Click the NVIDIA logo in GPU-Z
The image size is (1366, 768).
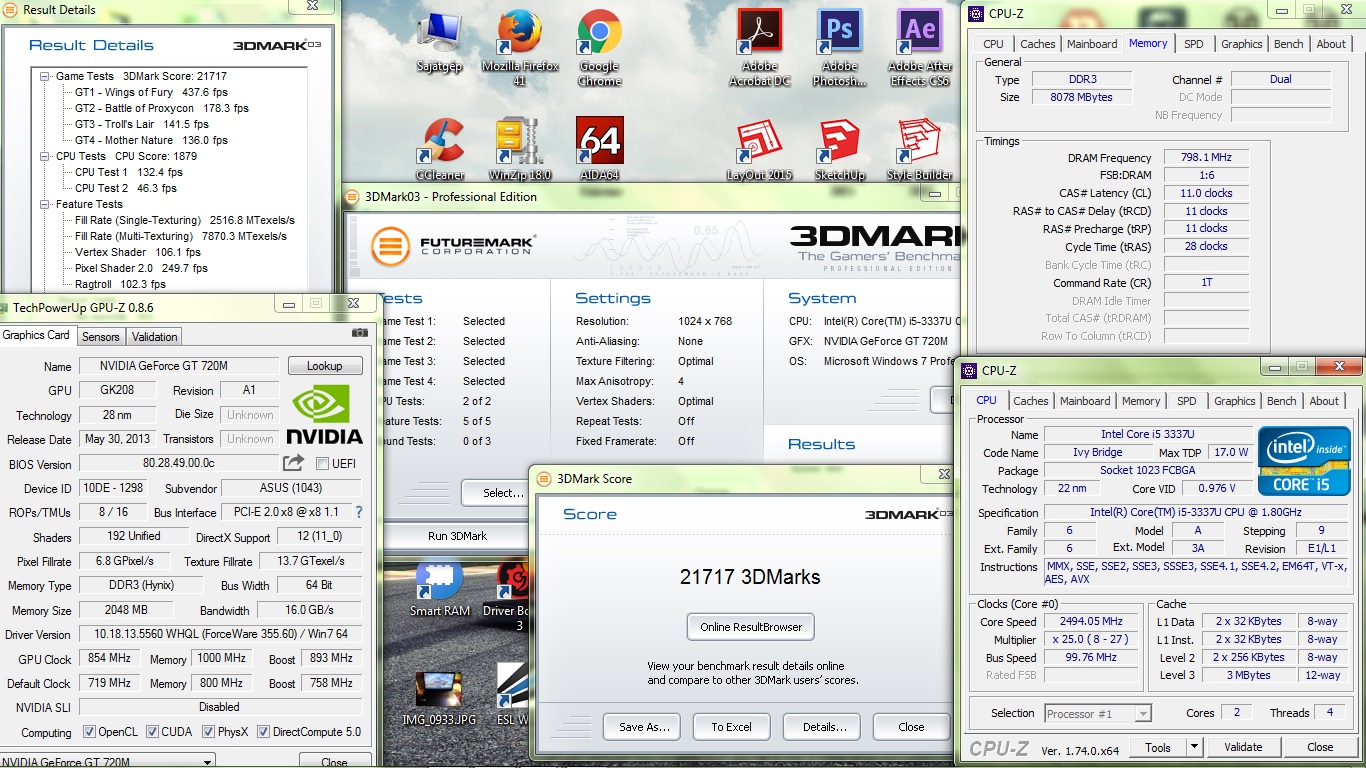[324, 415]
